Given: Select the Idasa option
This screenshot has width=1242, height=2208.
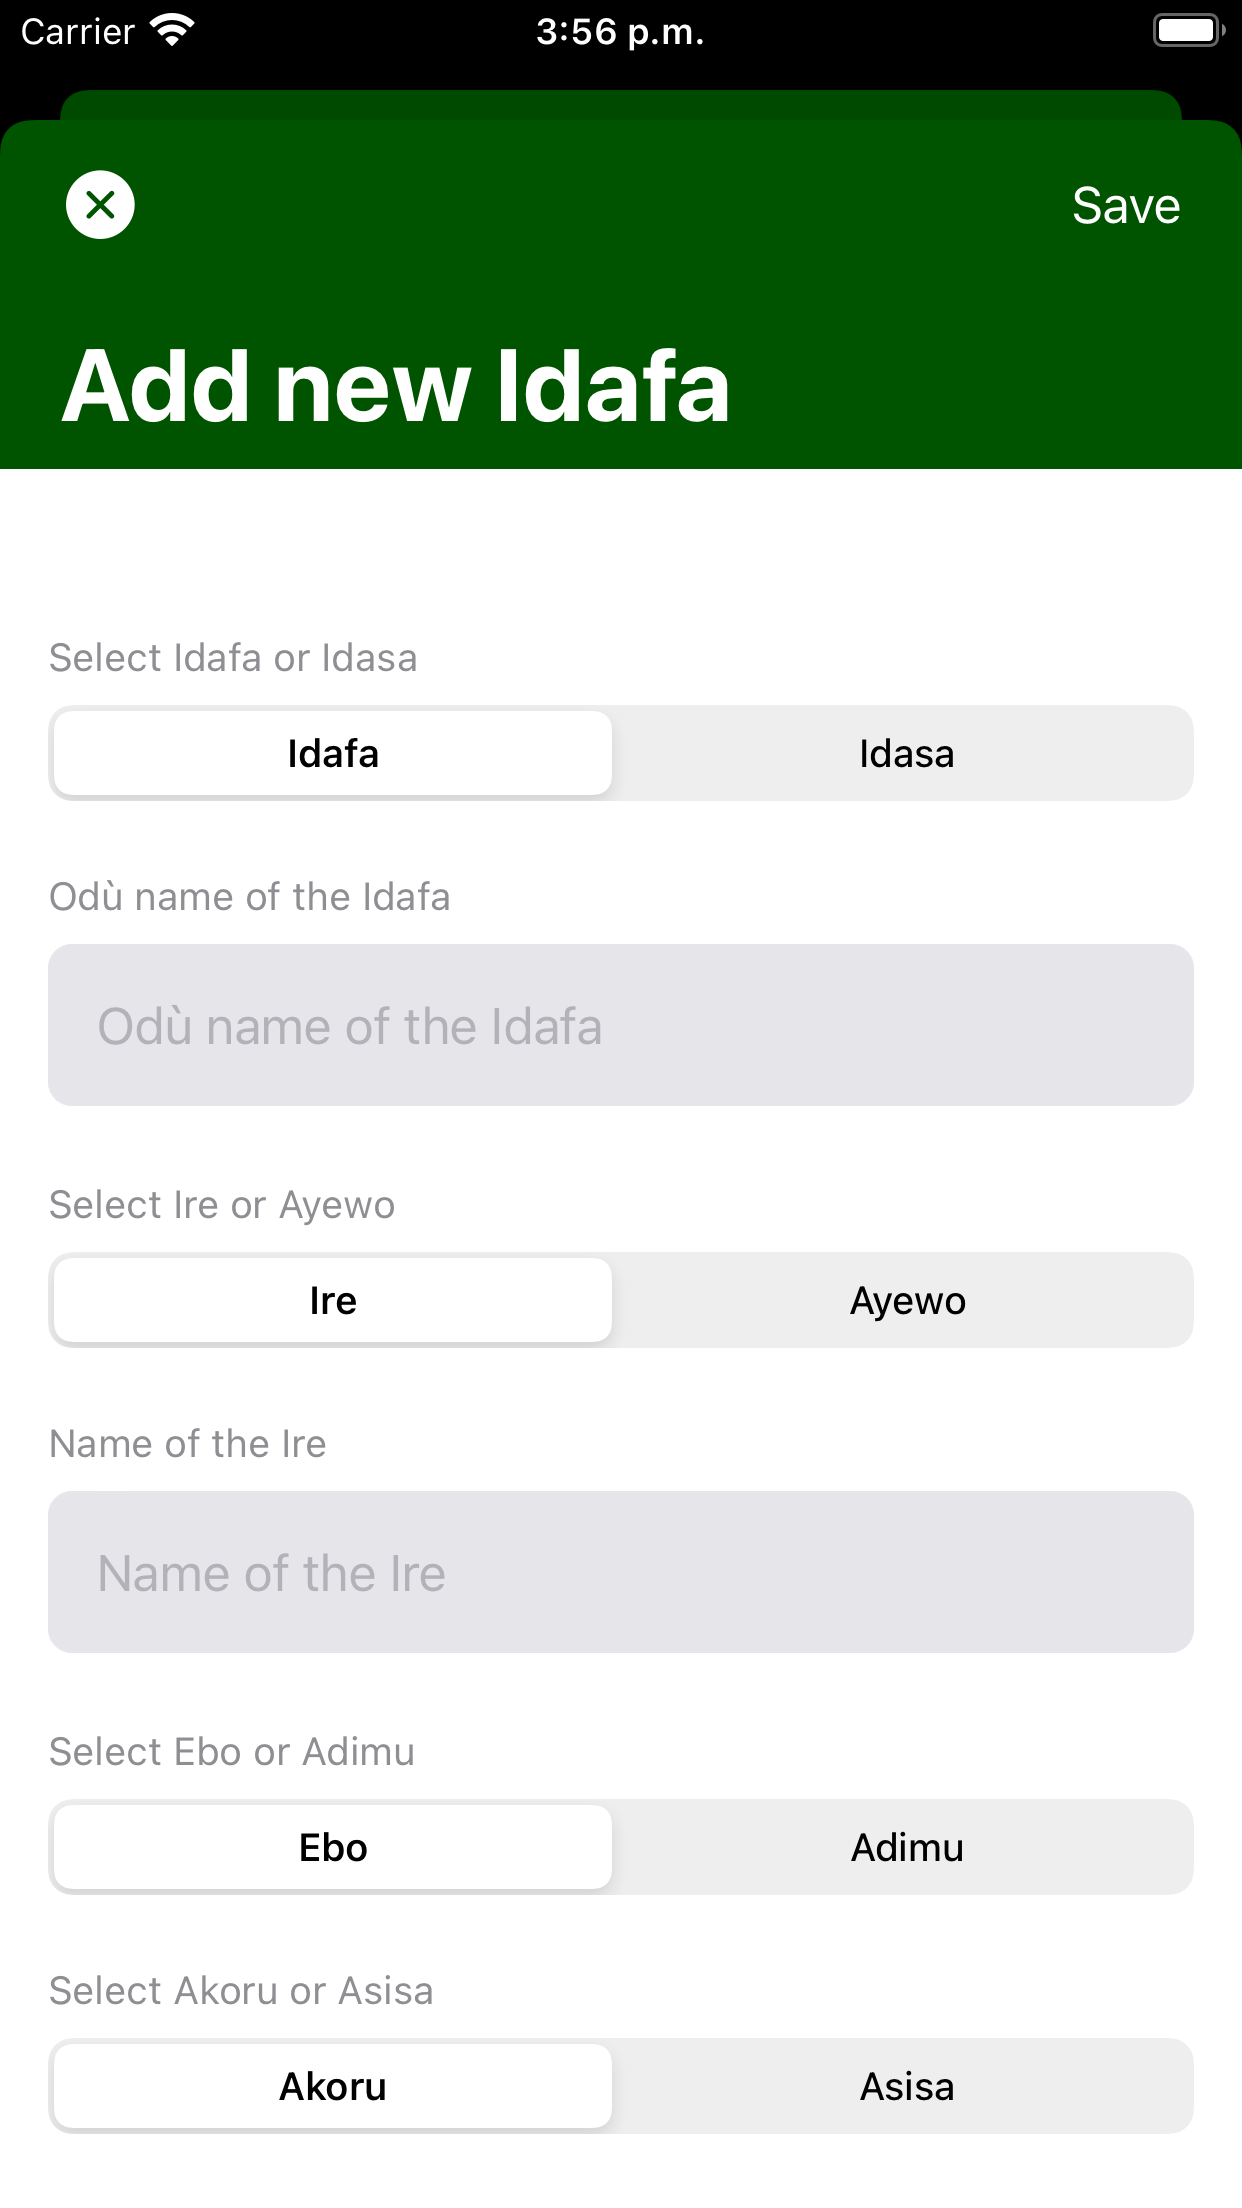Looking at the screenshot, I should (906, 753).
